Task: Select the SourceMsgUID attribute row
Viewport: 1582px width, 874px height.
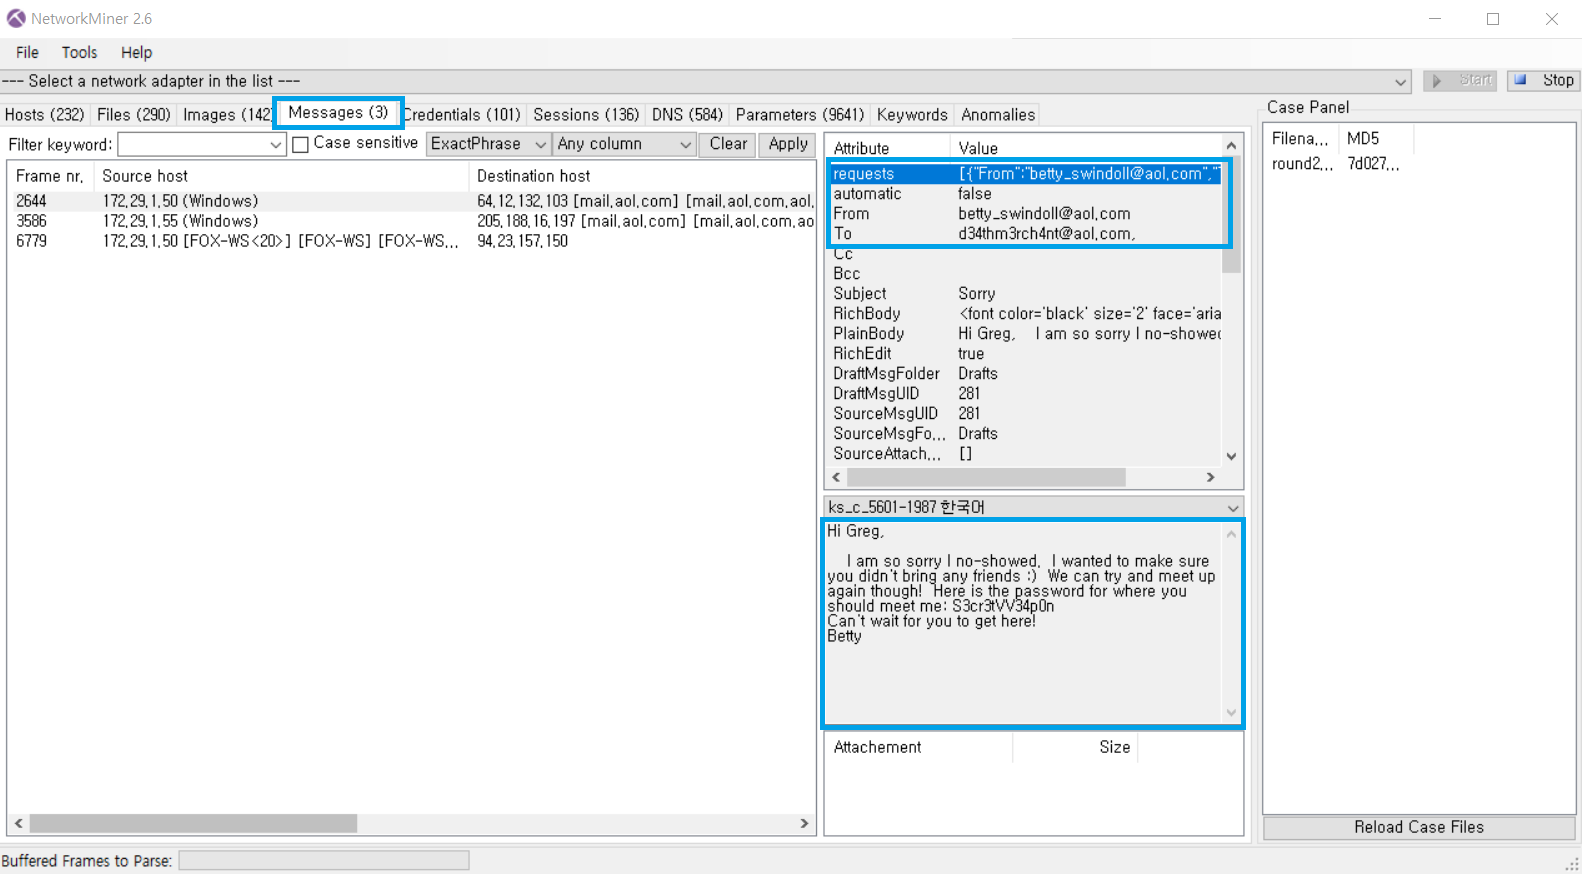Action: click(x=1024, y=414)
